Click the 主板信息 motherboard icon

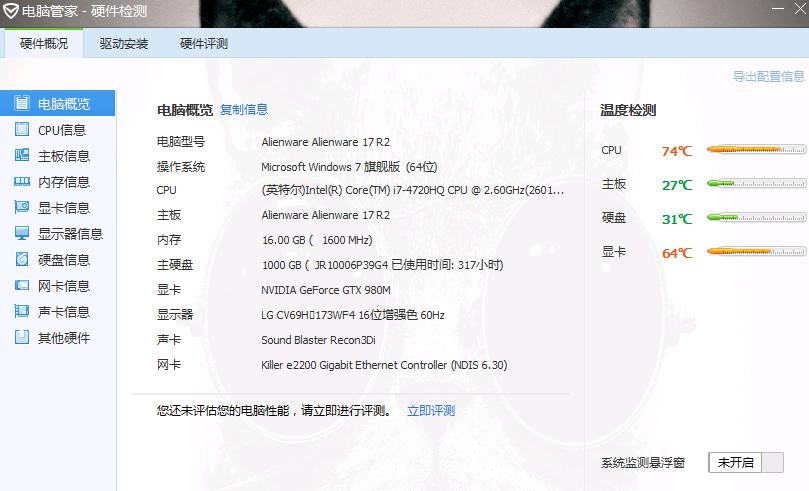pos(22,155)
